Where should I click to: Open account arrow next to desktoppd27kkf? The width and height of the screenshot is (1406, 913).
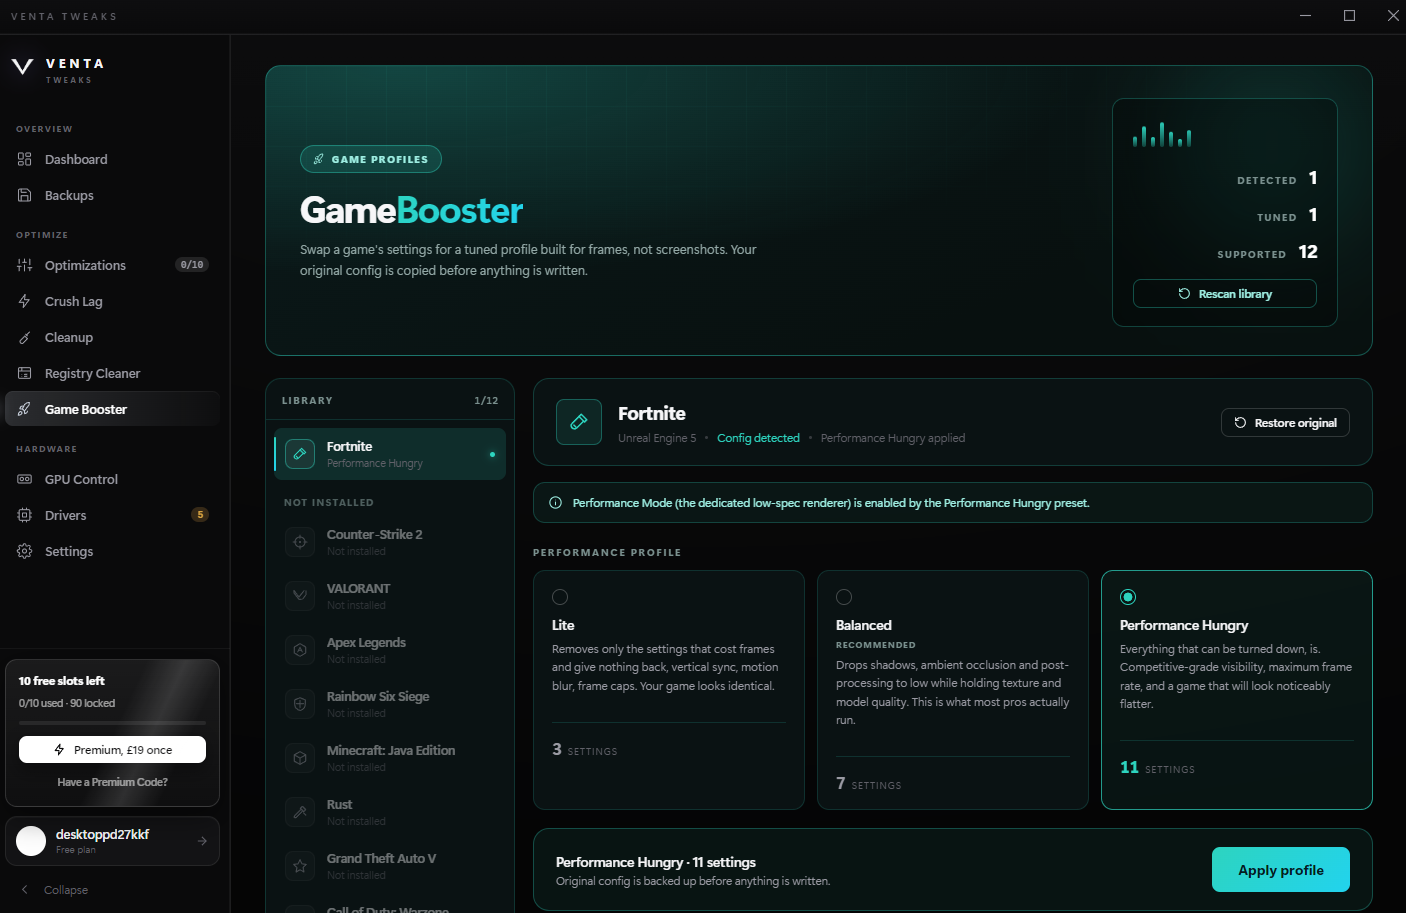pos(202,841)
